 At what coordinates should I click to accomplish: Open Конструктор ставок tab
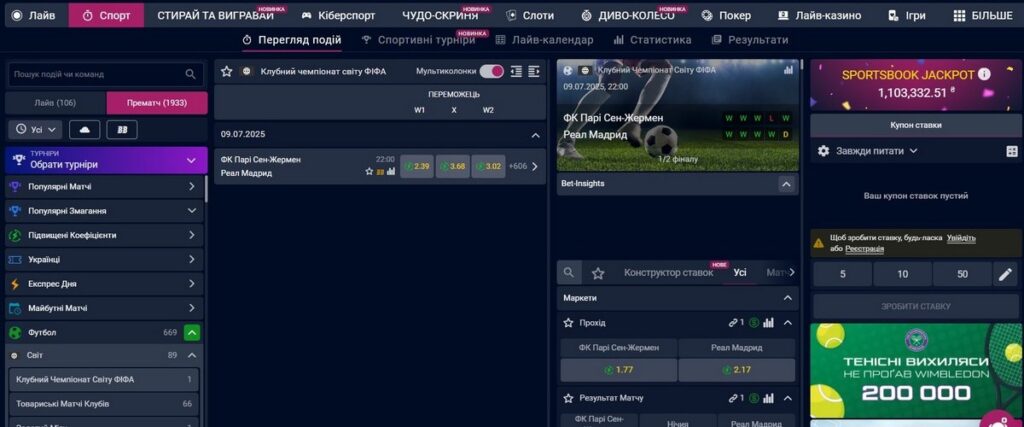click(x=668, y=272)
